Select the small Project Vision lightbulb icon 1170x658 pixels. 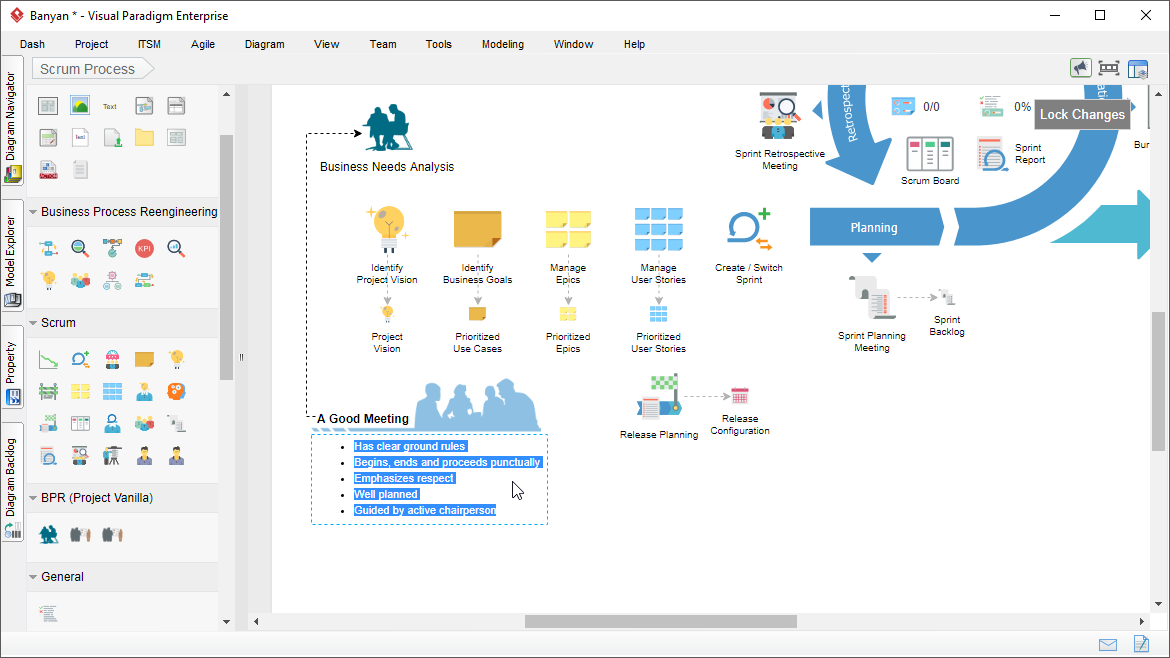387,313
